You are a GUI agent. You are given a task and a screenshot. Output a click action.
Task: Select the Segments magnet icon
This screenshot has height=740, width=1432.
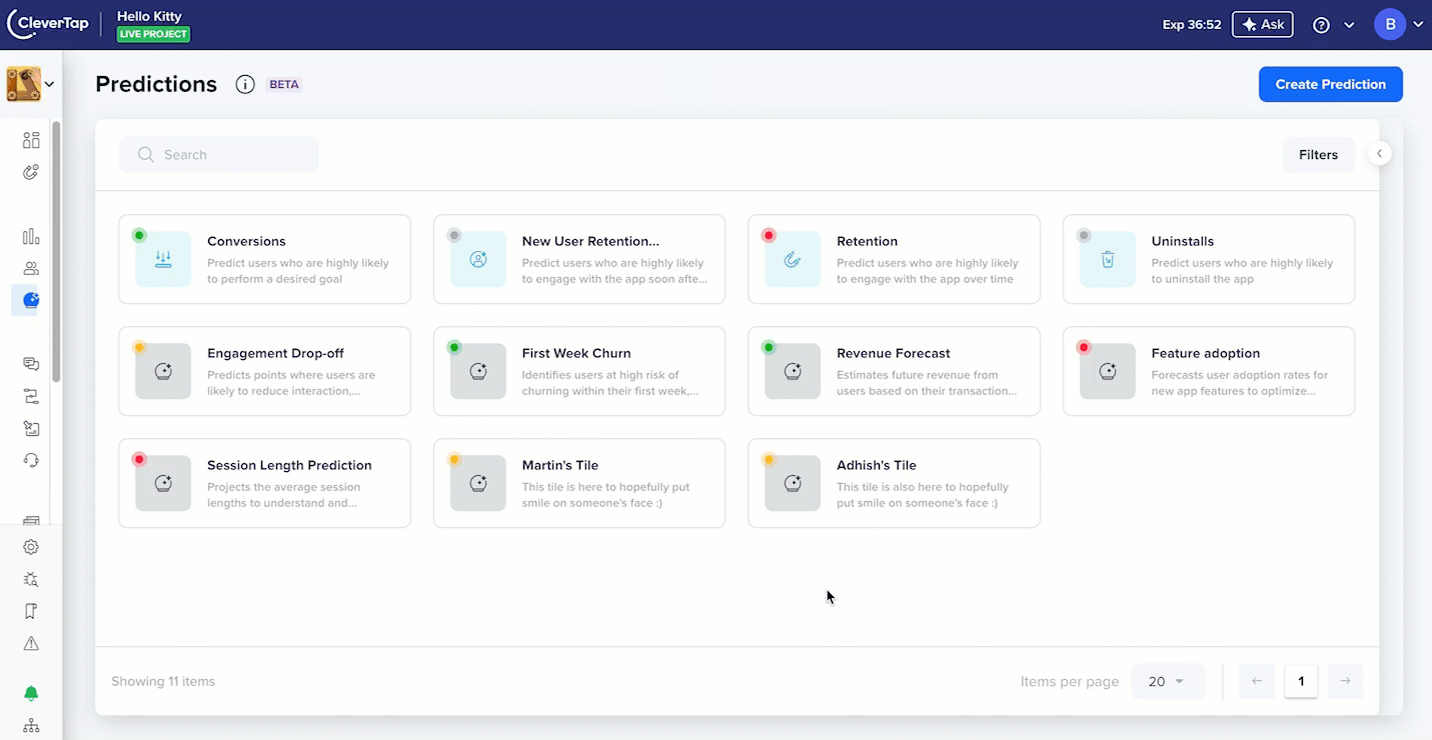pos(30,172)
